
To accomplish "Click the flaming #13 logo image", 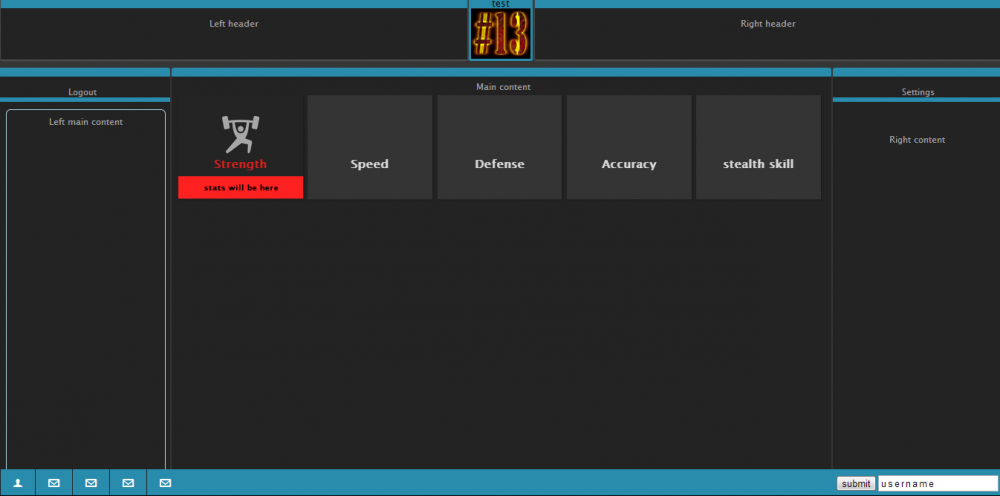I will 500,35.
